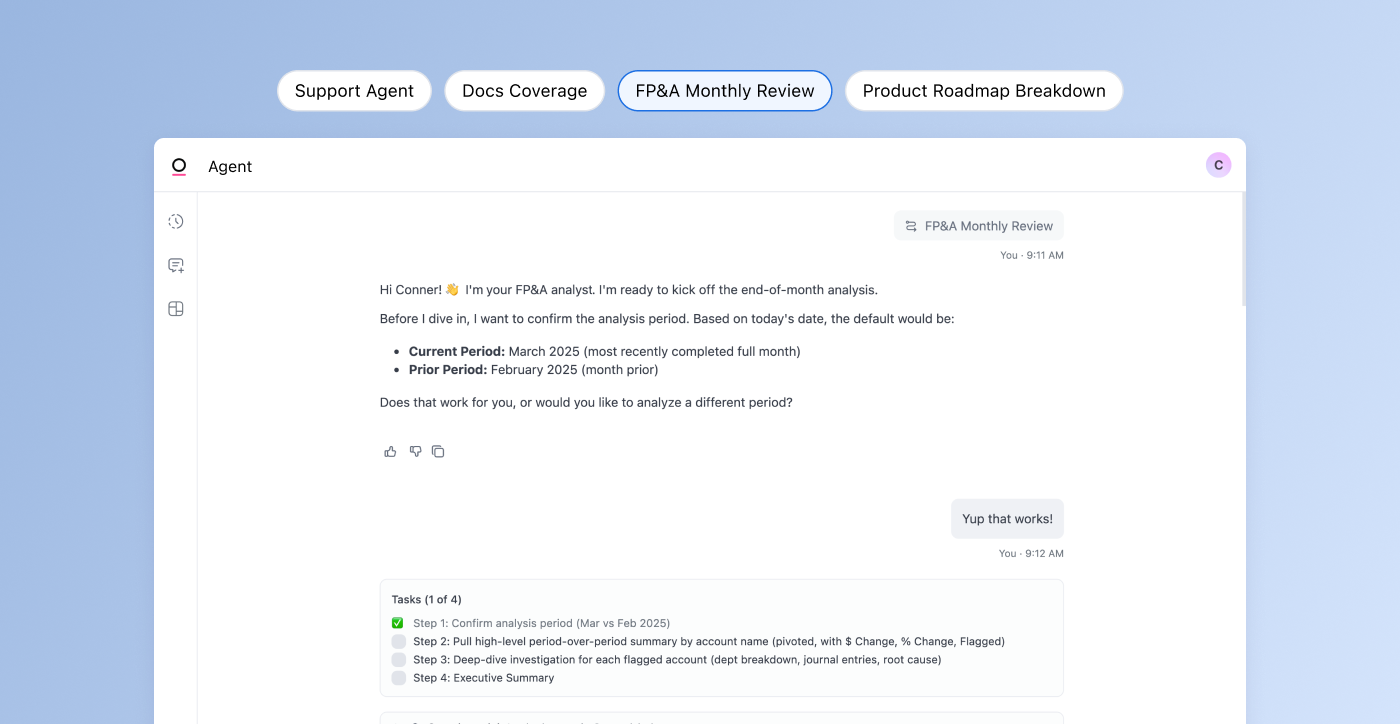
Task: Click the chat vertical scrollbar
Action: click(1243, 250)
